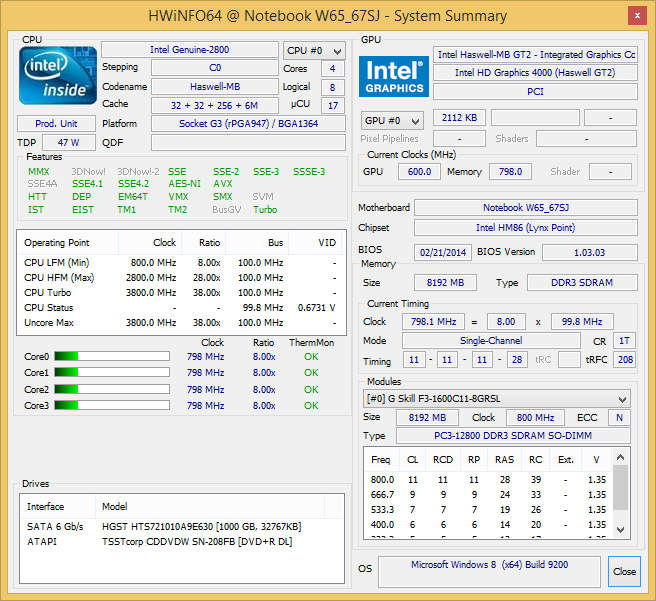Click the Intel Genuine-2800 CPU name field
This screenshot has height=601, width=656.
[x=190, y=50]
